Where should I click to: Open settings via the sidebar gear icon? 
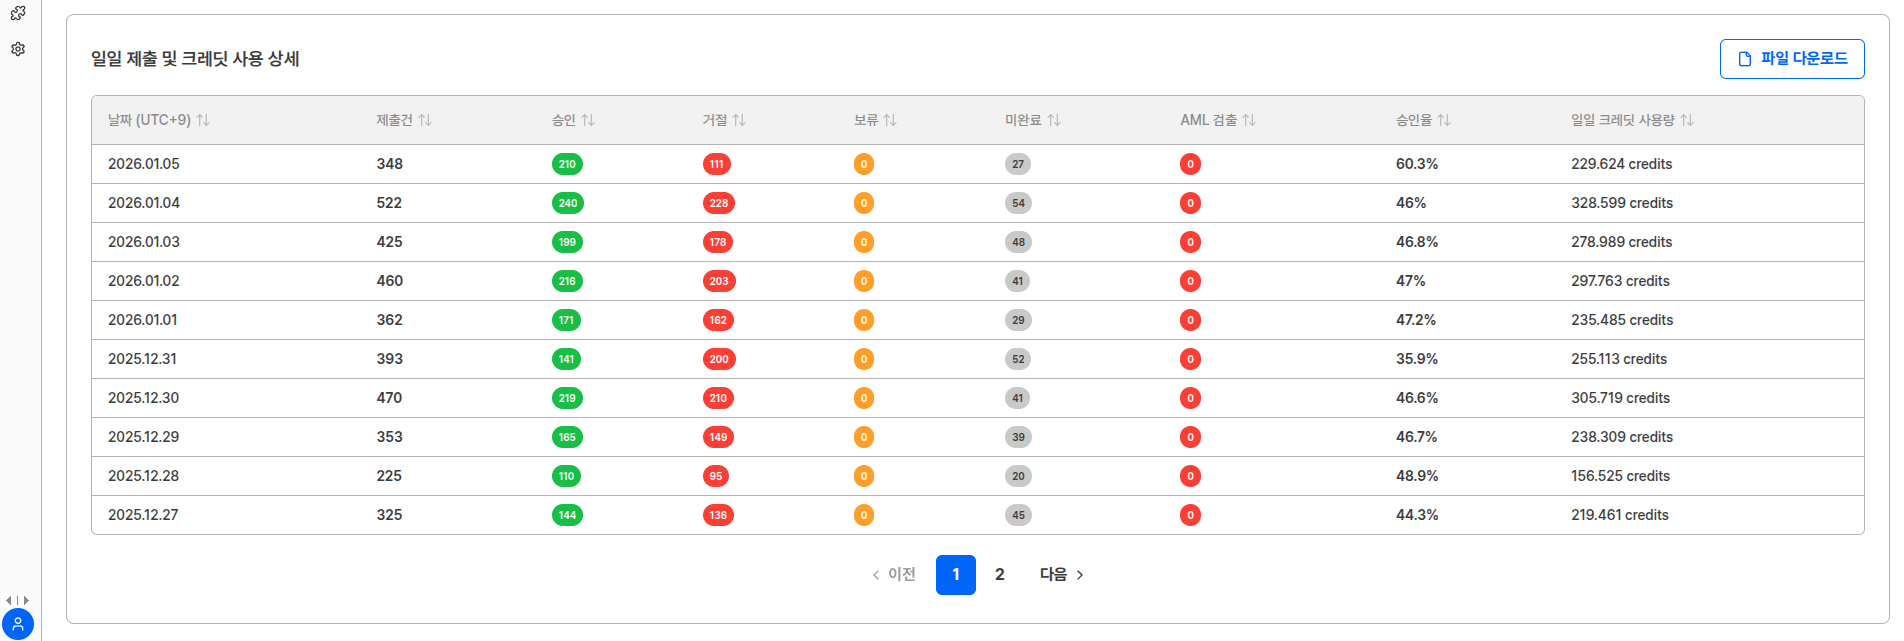coord(18,49)
